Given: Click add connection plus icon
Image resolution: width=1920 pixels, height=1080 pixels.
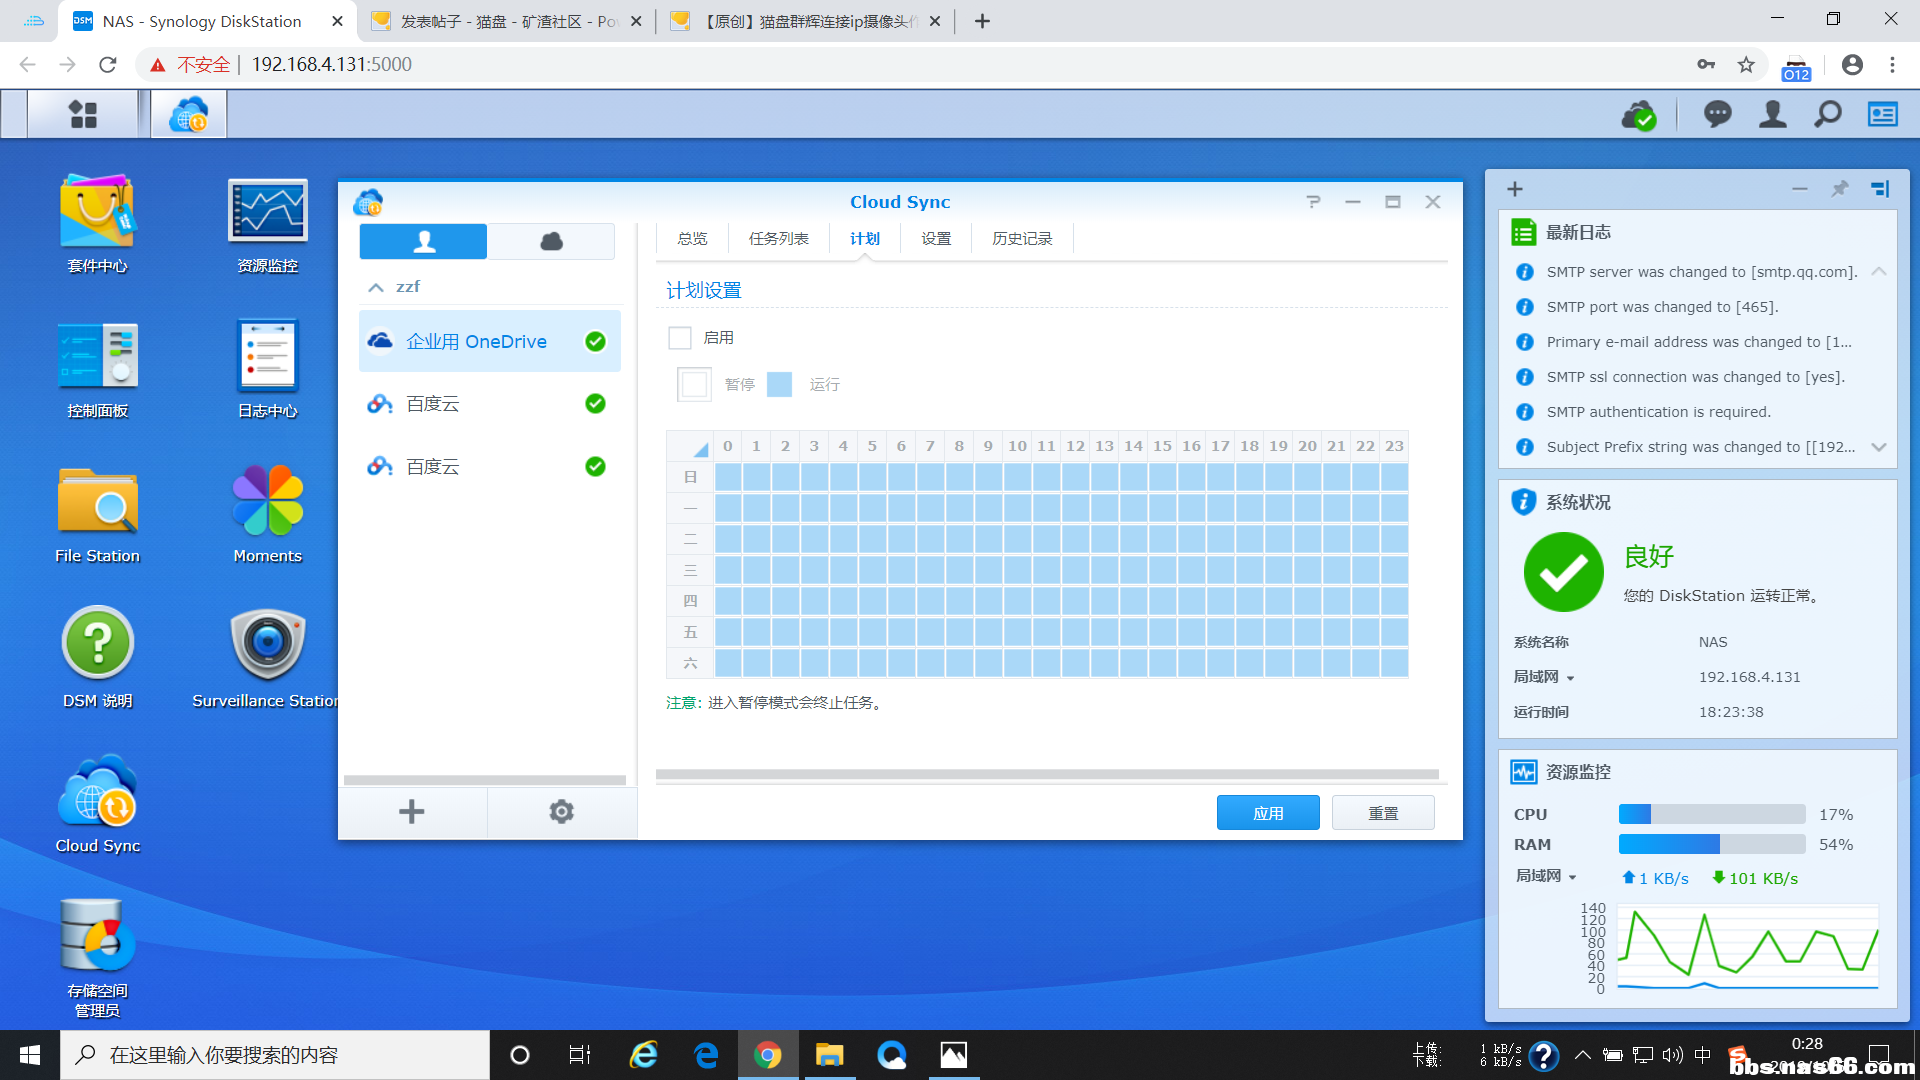Looking at the screenshot, I should coord(411,812).
